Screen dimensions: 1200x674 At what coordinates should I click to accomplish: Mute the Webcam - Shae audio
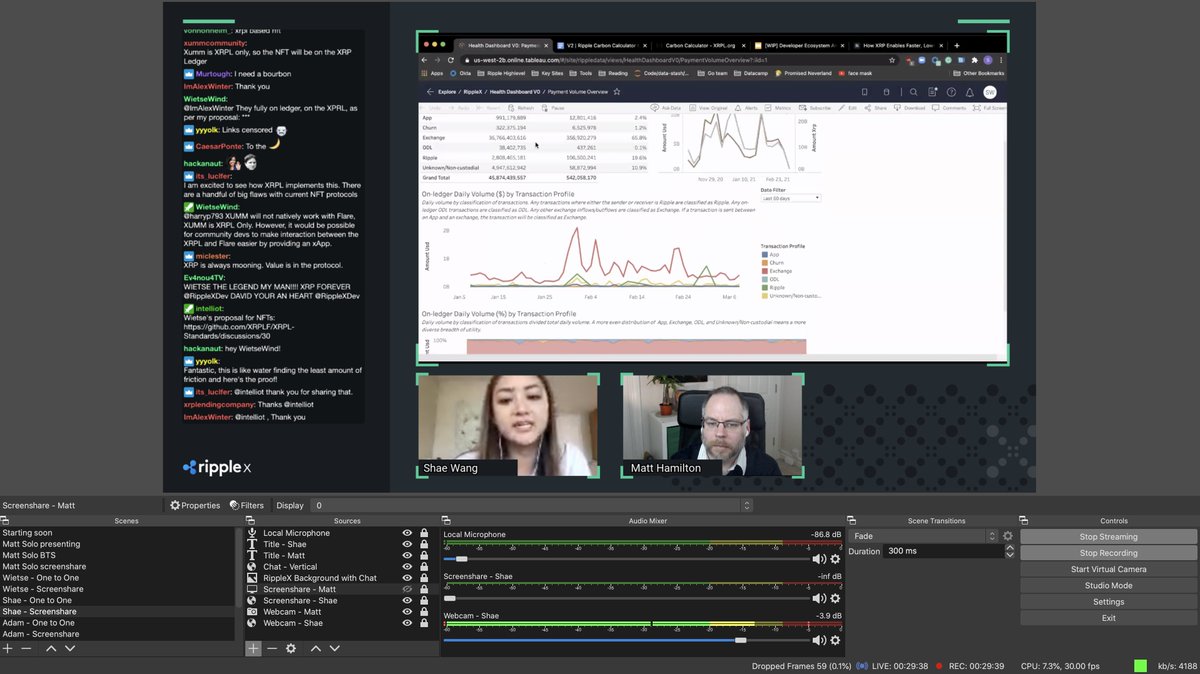coord(819,640)
